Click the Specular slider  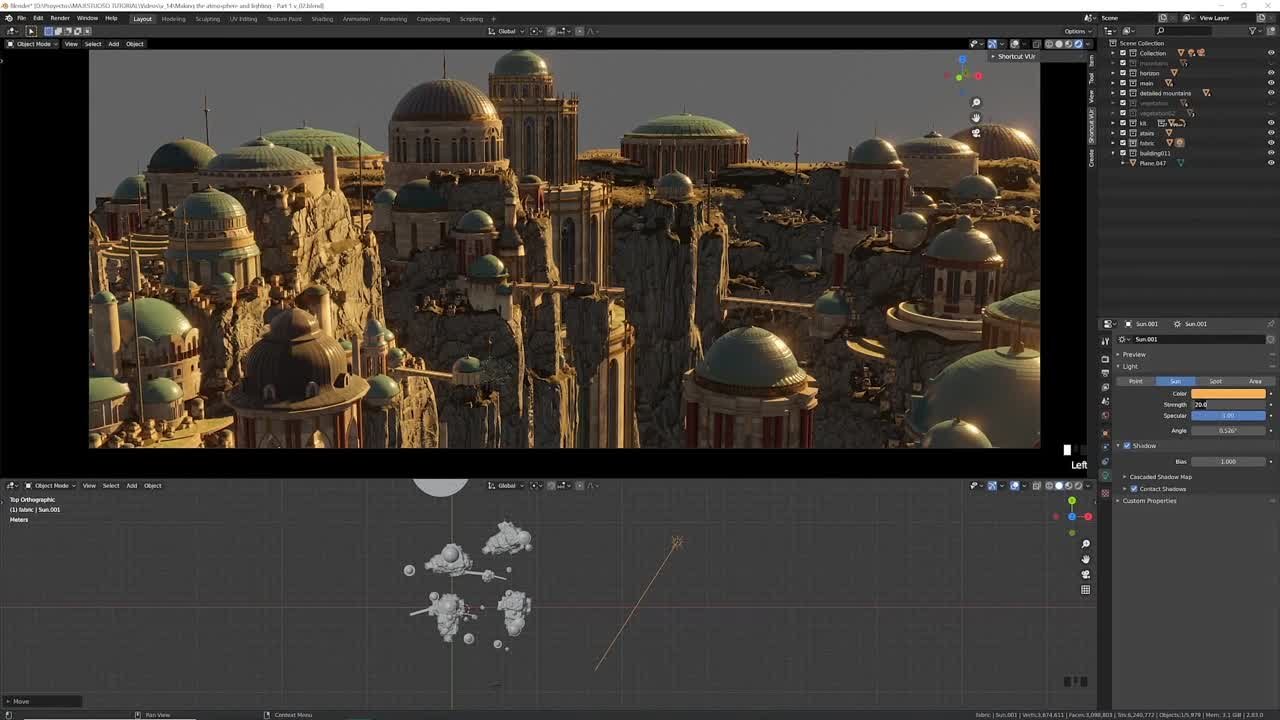pos(1228,415)
